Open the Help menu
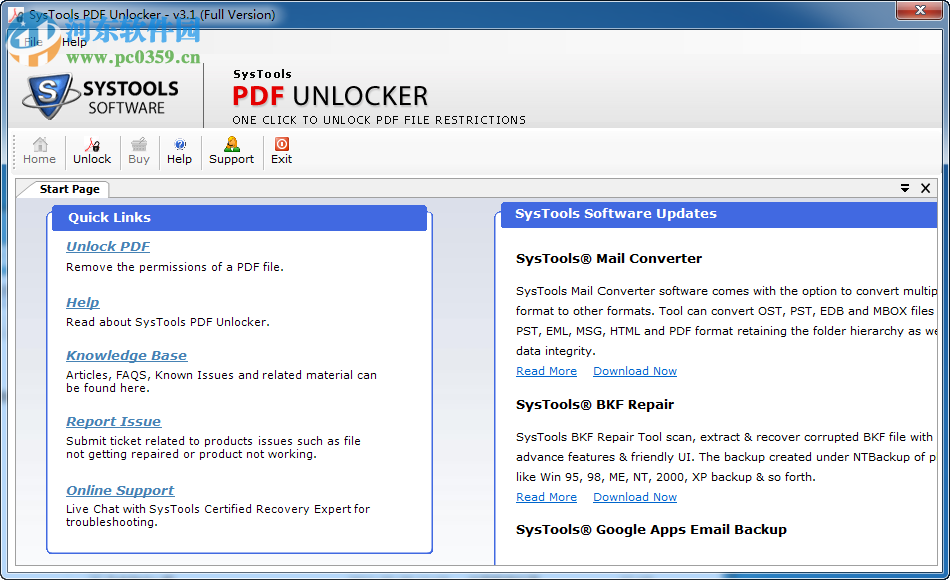The width and height of the screenshot is (950, 580). pos(73,41)
